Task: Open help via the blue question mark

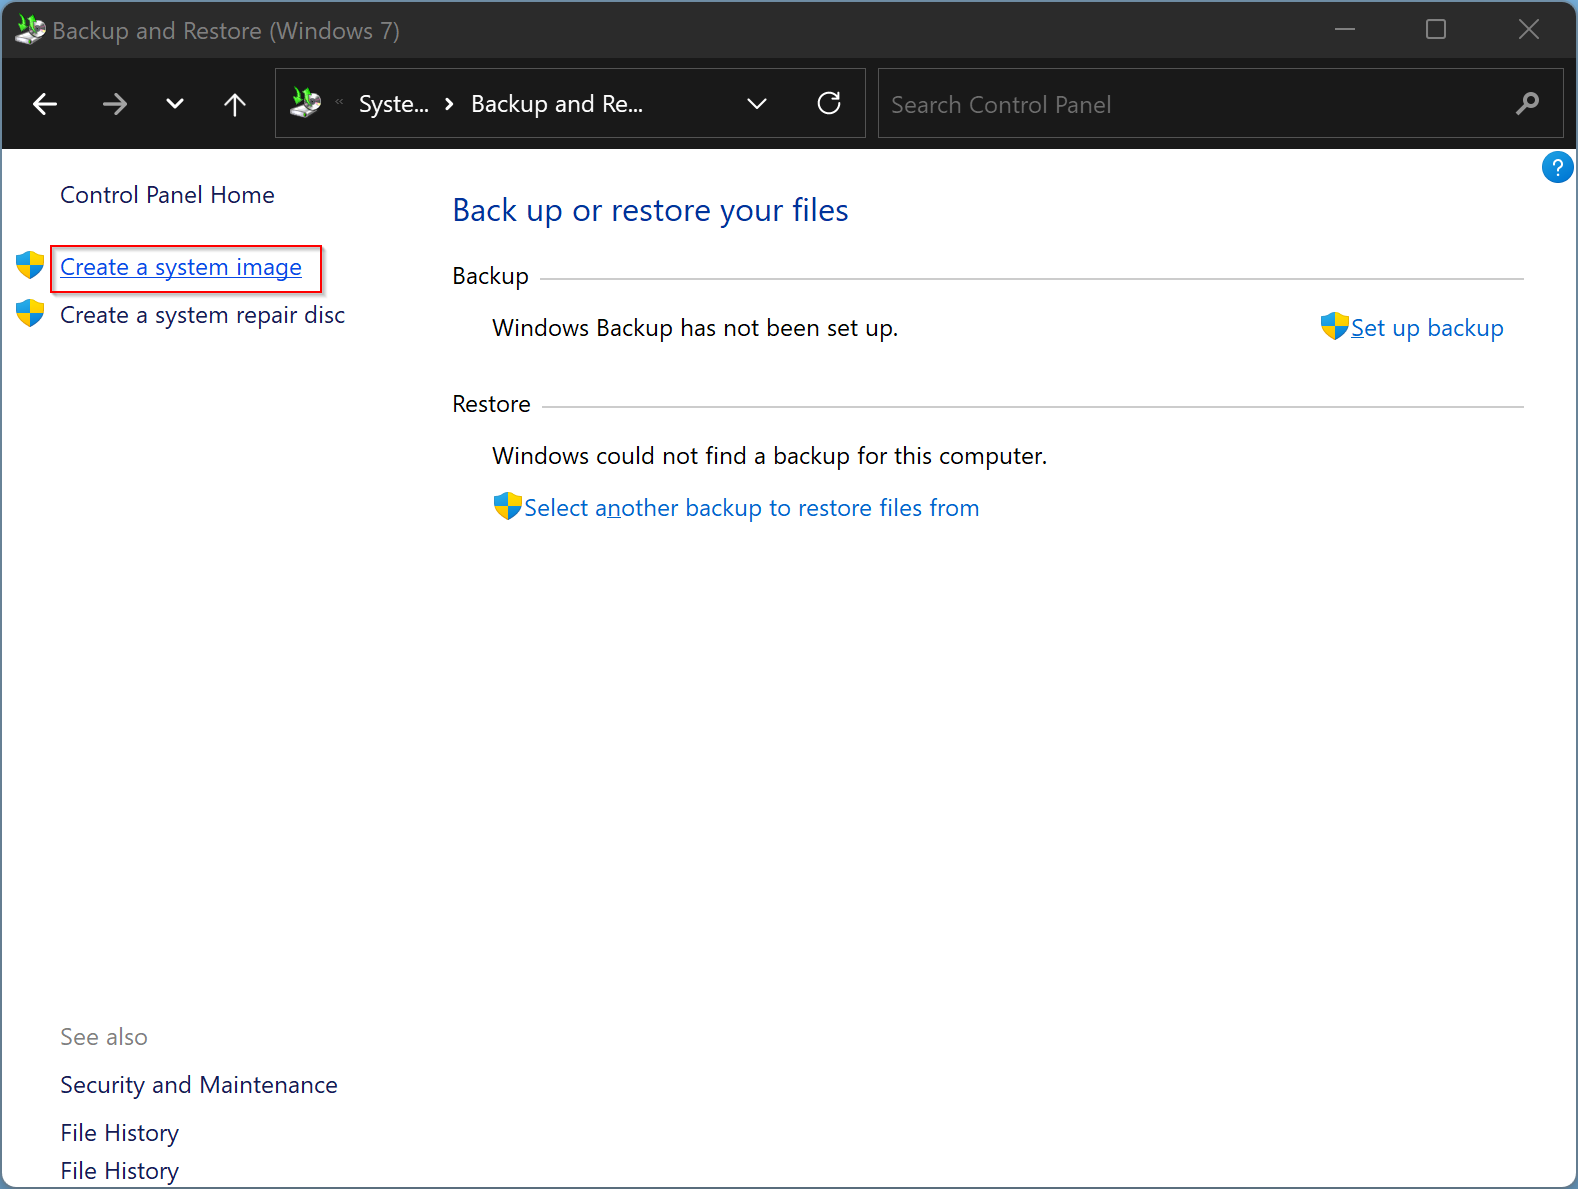Action: click(1557, 167)
